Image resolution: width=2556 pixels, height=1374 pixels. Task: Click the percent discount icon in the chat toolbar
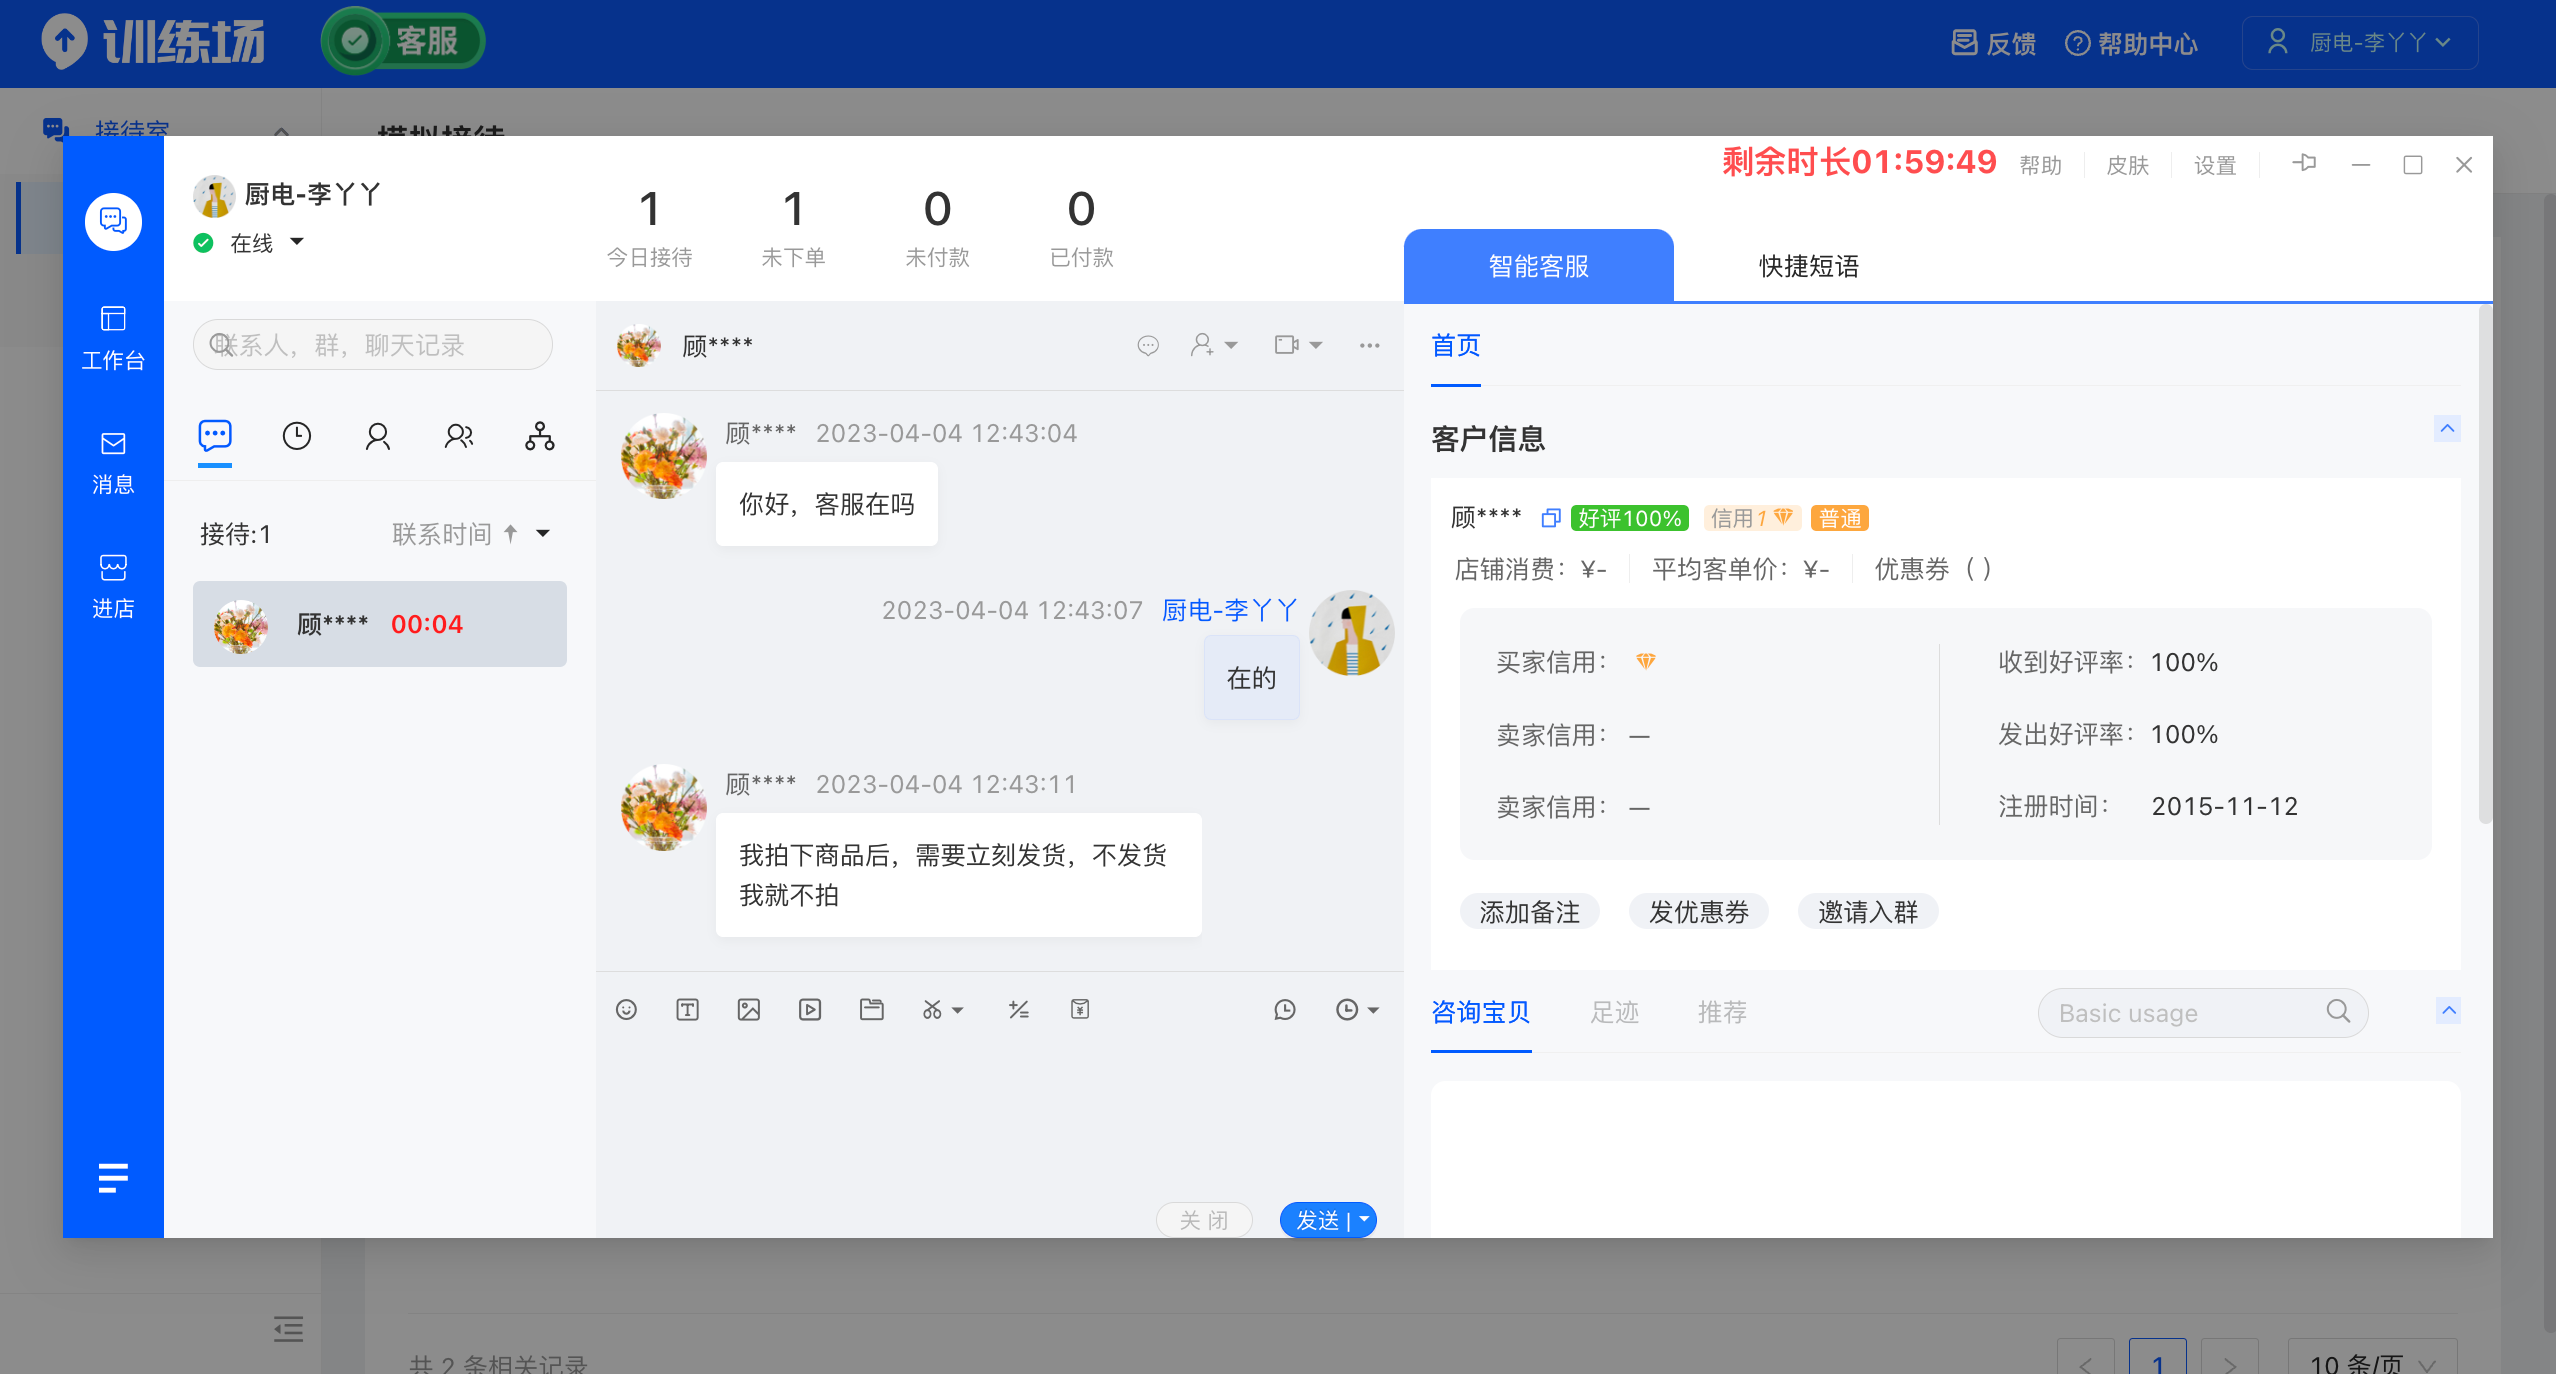pos(1019,1010)
